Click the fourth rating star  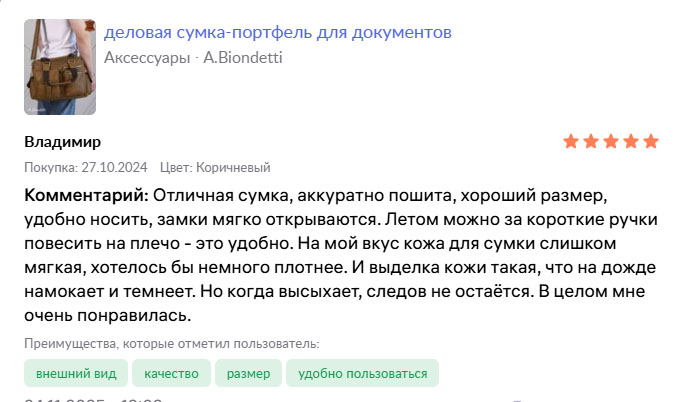tap(631, 141)
